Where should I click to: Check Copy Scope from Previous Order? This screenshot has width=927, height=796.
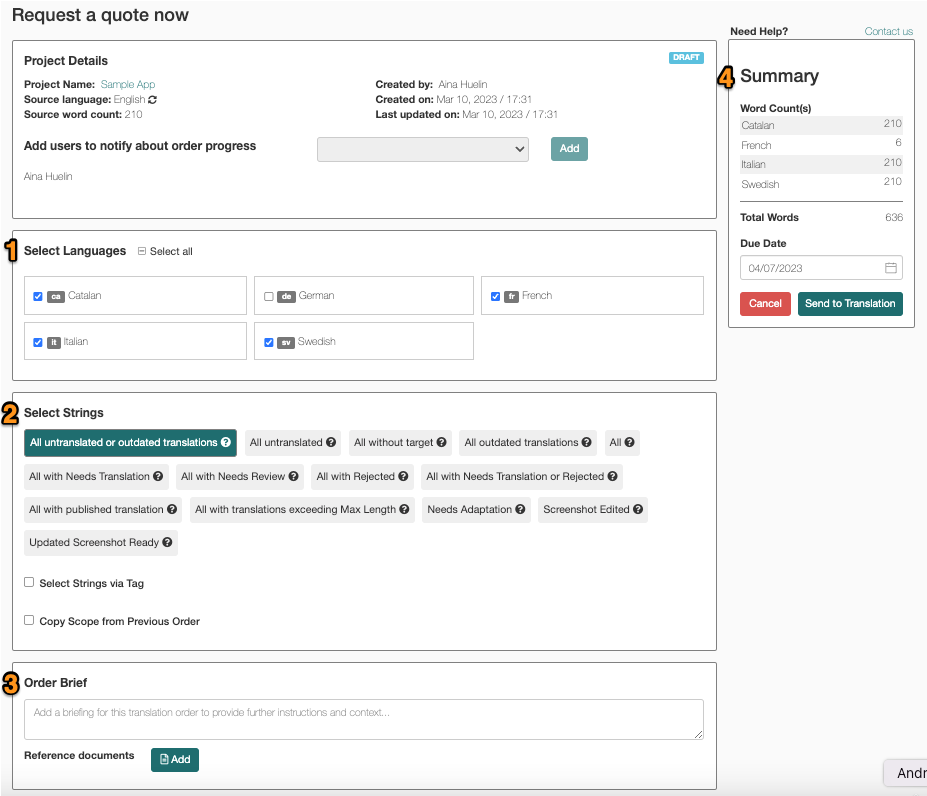pyautogui.click(x=29, y=620)
